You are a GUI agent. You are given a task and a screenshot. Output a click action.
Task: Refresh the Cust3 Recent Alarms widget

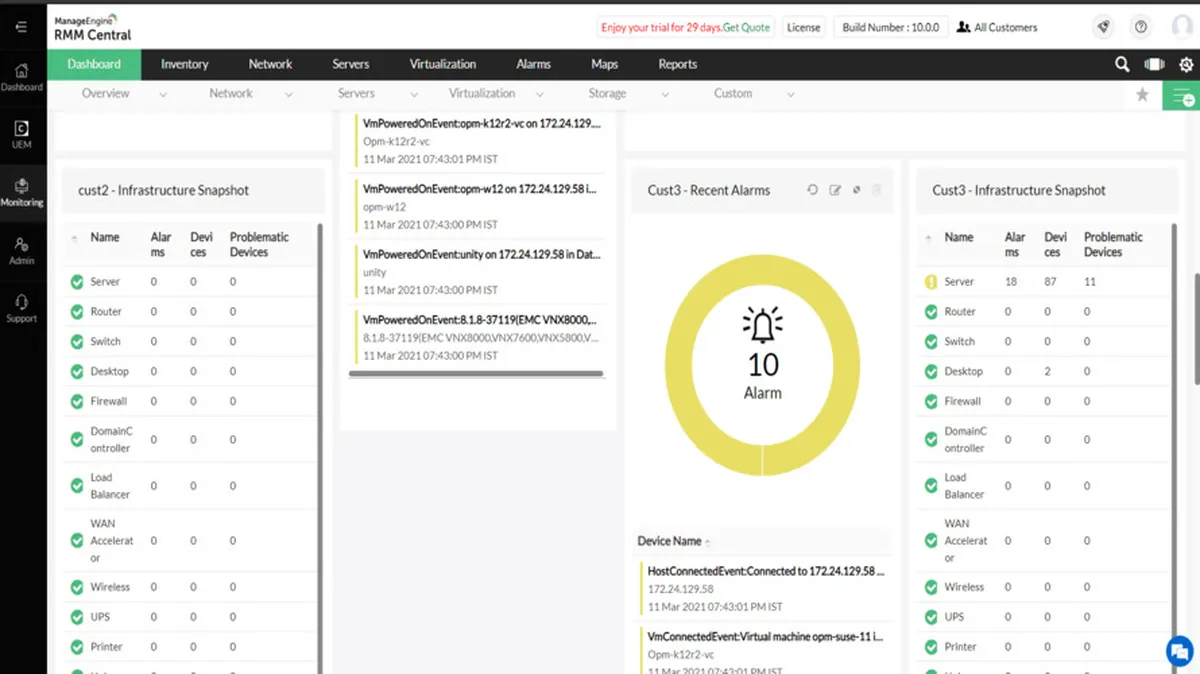click(813, 190)
